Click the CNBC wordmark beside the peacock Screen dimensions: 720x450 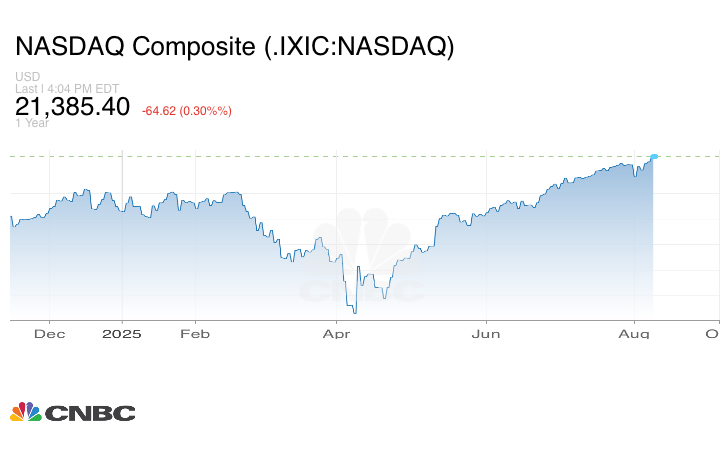pos(90,412)
